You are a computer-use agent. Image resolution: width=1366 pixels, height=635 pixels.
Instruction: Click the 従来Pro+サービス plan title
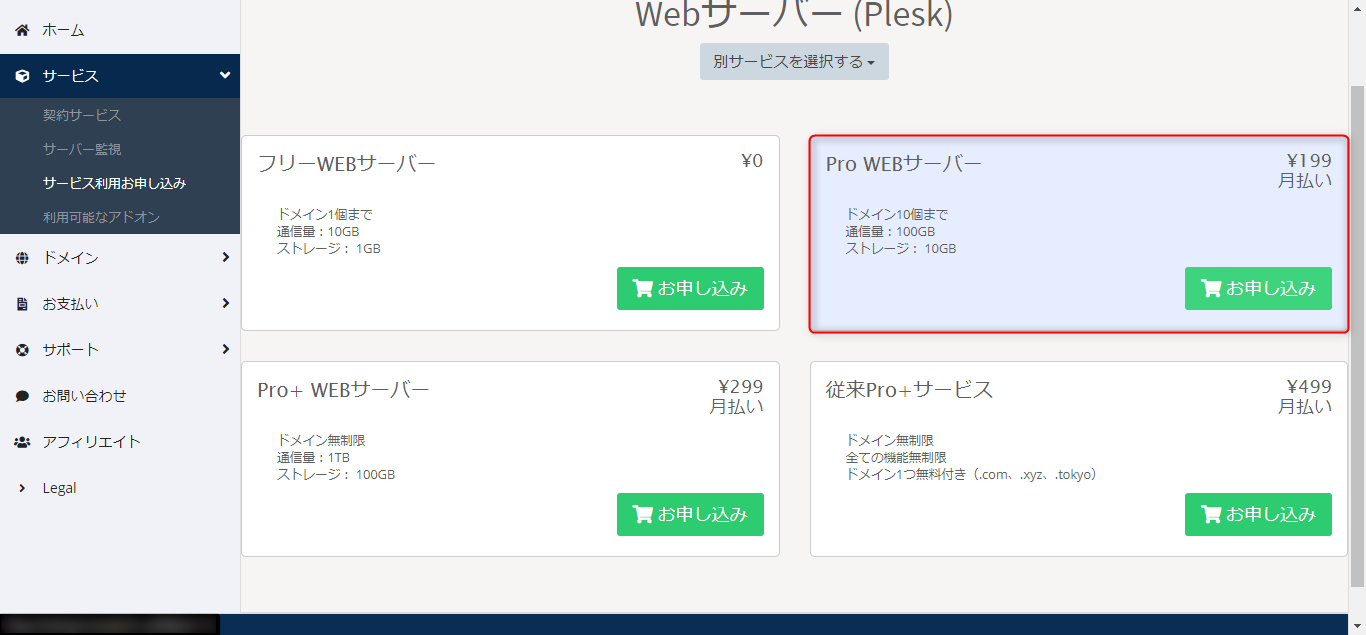pyautogui.click(x=910, y=390)
